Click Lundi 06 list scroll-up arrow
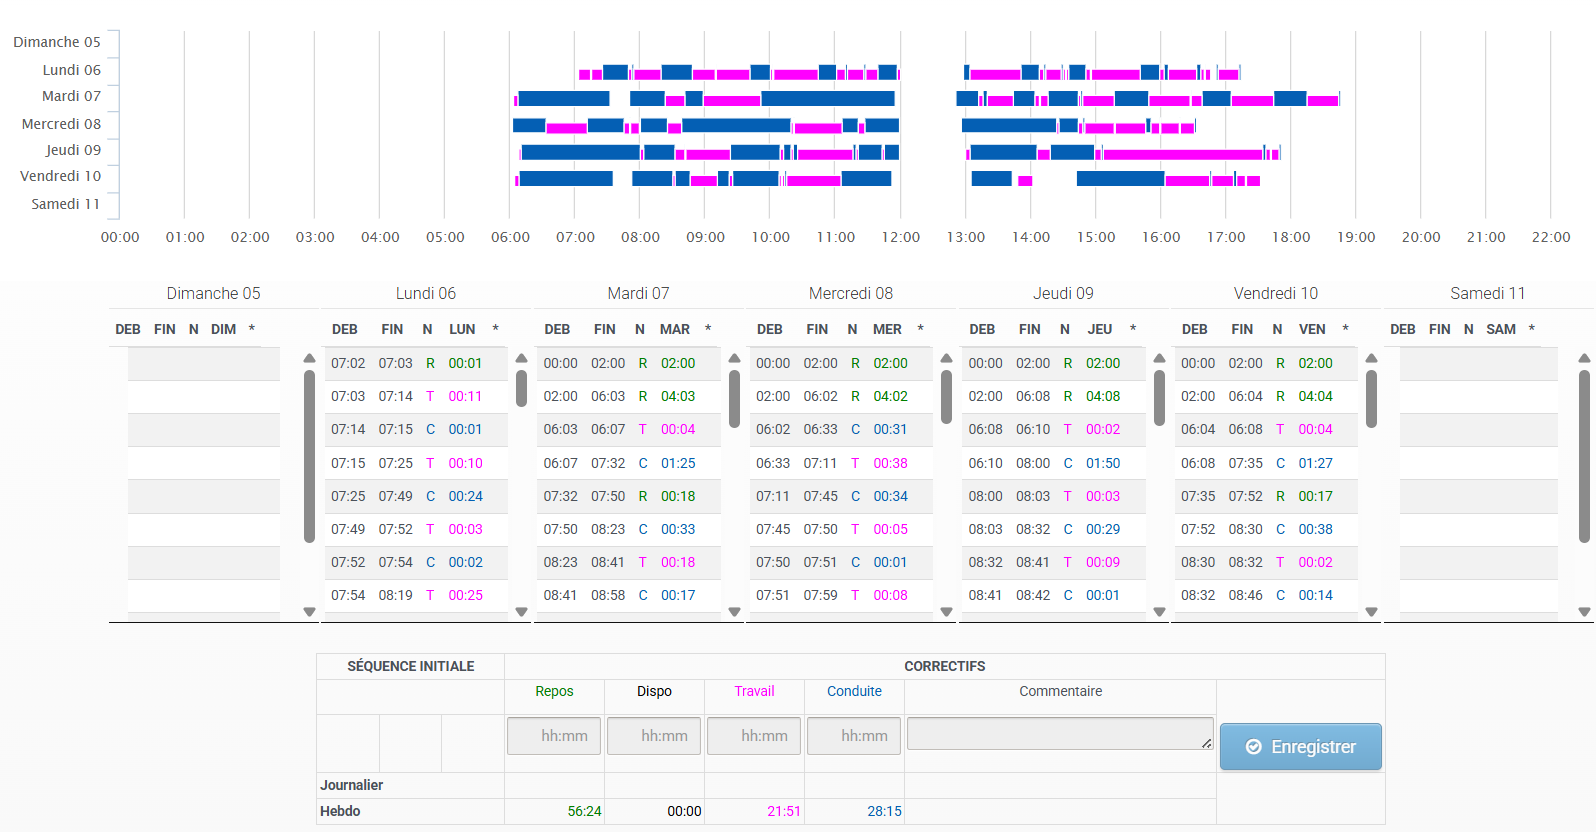Image resolution: width=1596 pixels, height=832 pixels. [x=521, y=358]
